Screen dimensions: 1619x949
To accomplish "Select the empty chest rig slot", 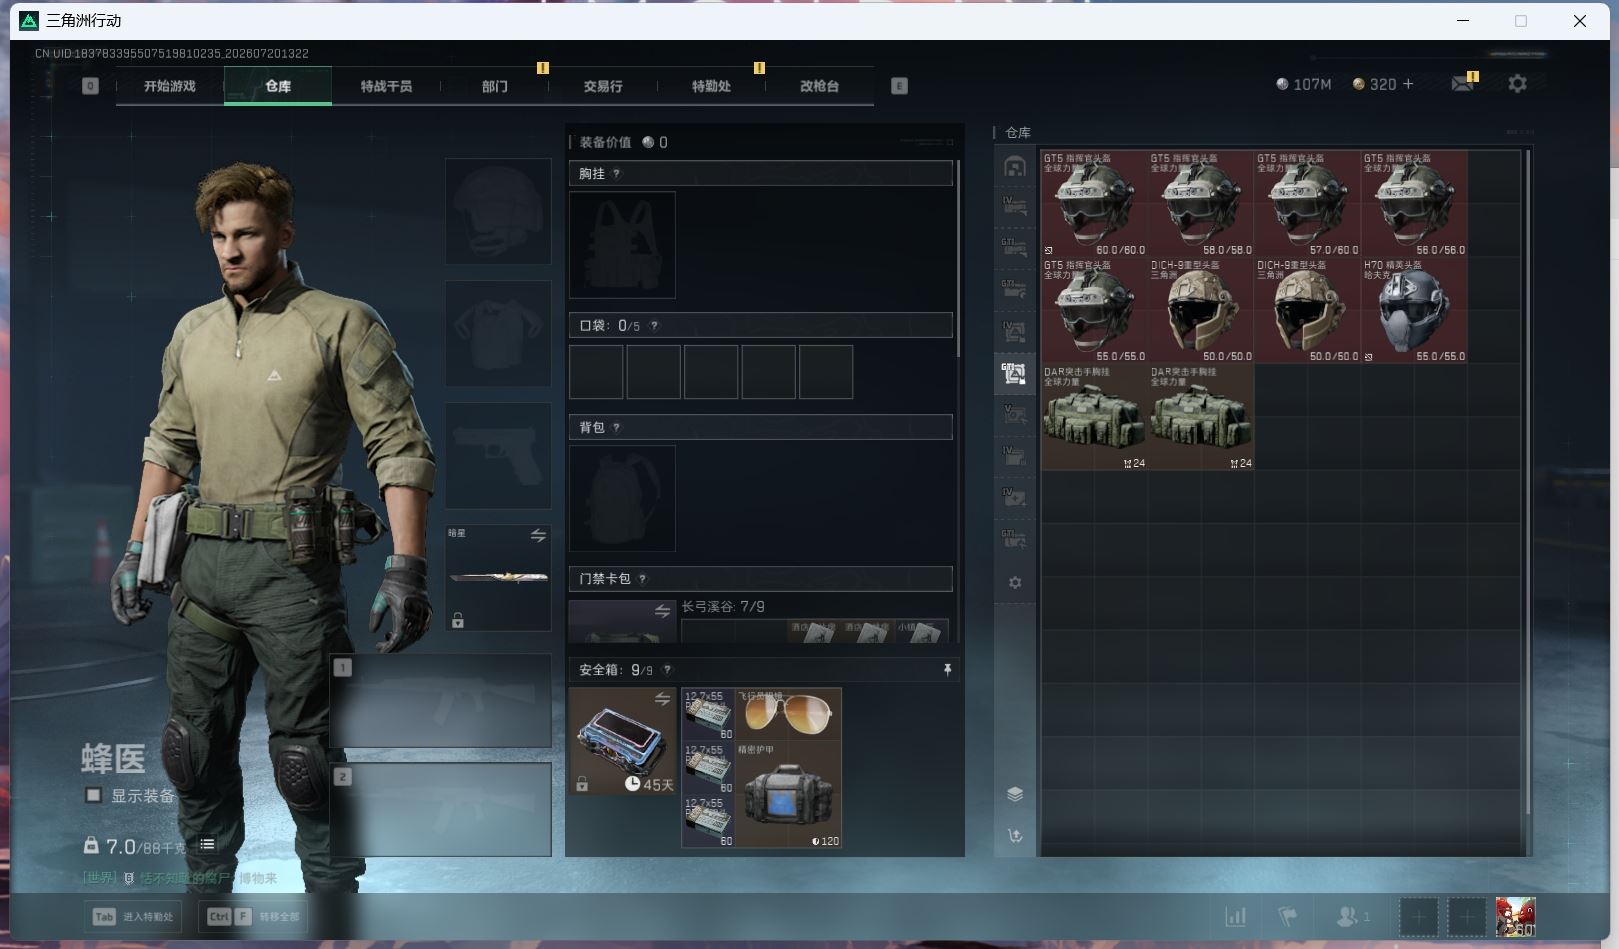I will [x=622, y=245].
